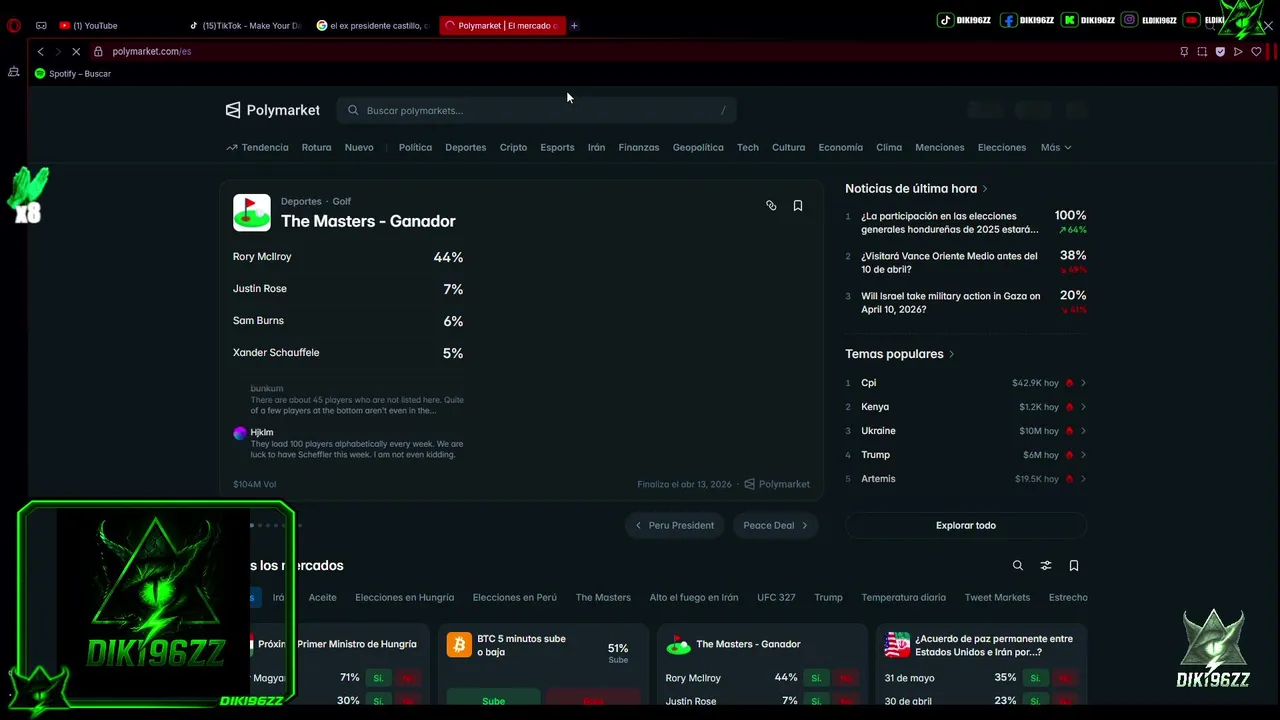
Task: Click the flags icon on the peace-agreement card
Action: pyautogui.click(x=897, y=644)
